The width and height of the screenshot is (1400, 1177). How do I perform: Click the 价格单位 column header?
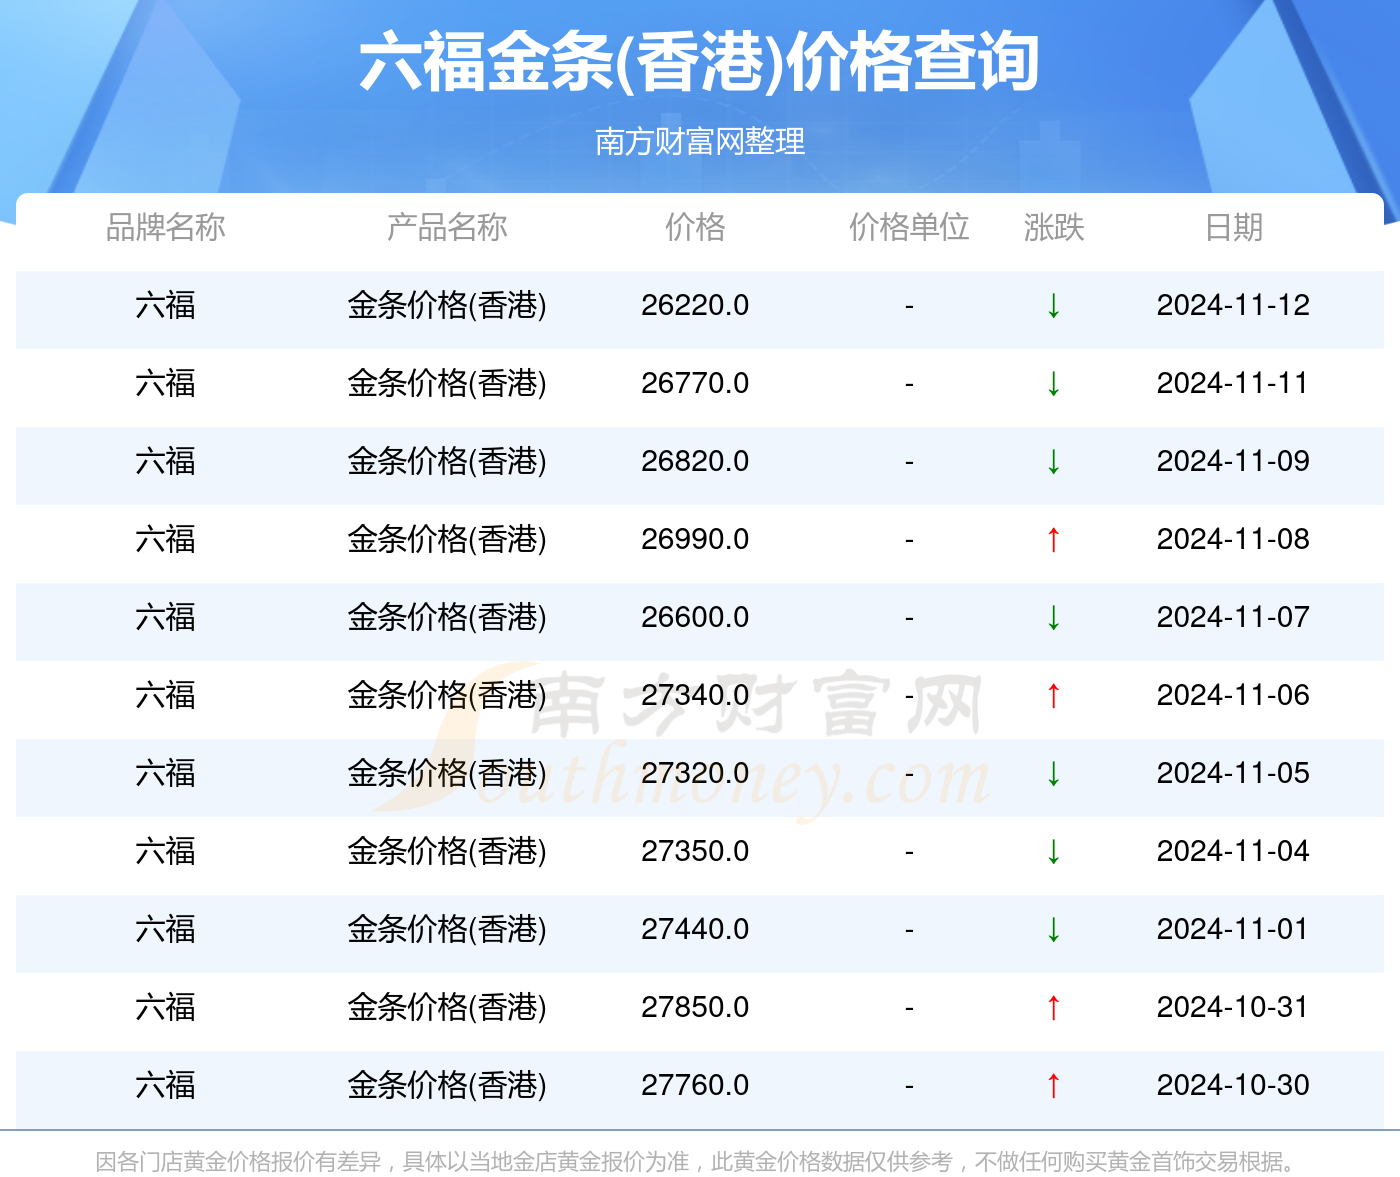[909, 227]
